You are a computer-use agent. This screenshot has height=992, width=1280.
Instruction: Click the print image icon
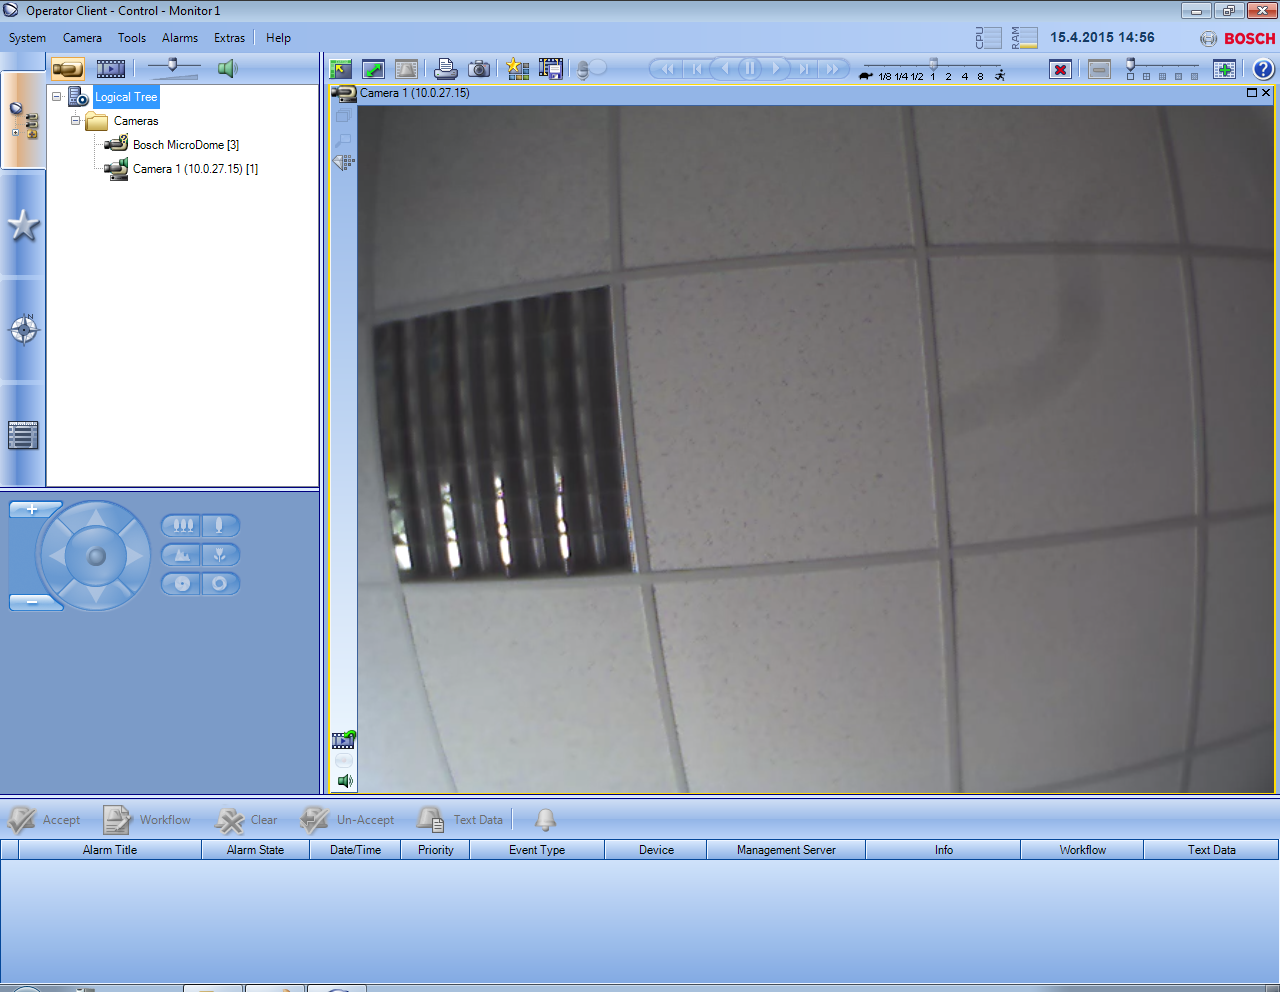[446, 69]
